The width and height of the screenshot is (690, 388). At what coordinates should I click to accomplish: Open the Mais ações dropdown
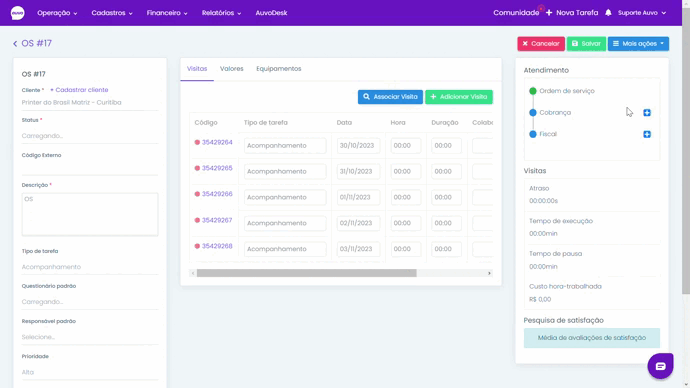click(x=638, y=44)
